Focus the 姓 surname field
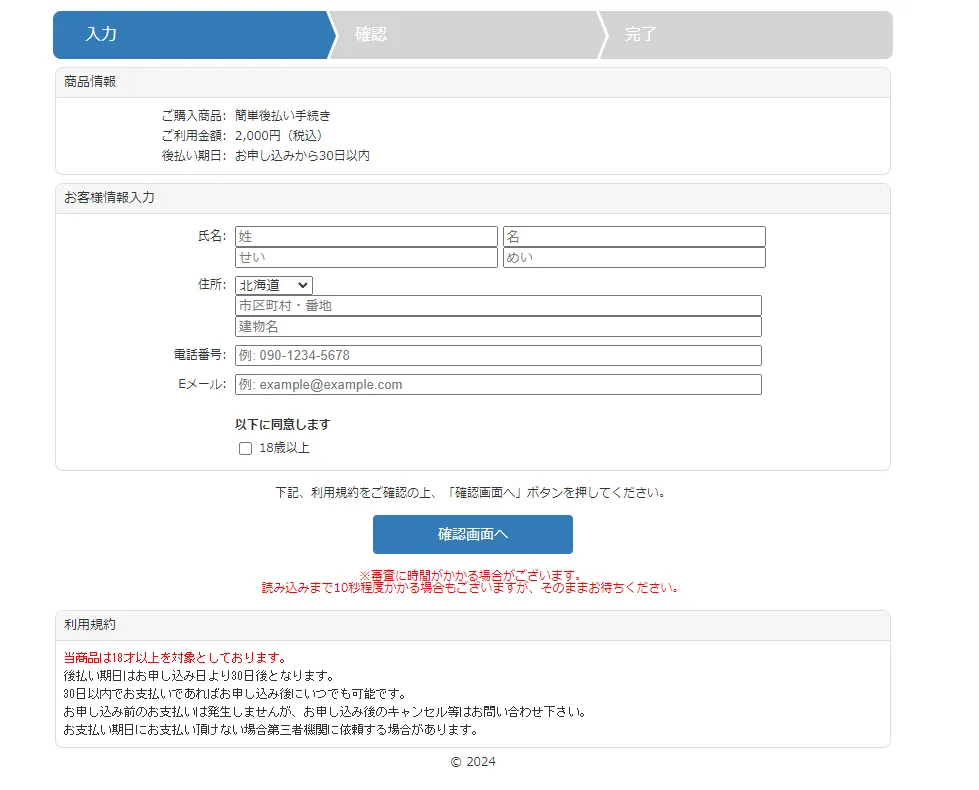Screen dimensions: 979x790 pos(366,237)
